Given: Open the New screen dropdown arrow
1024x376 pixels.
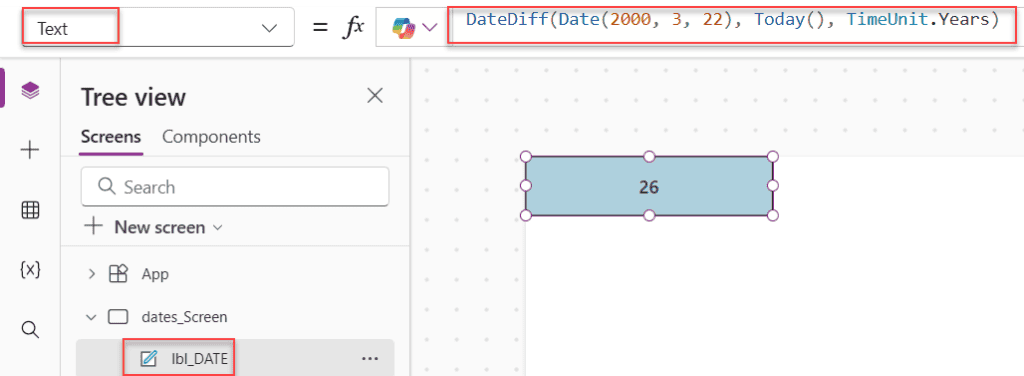Looking at the screenshot, I should point(218,228).
